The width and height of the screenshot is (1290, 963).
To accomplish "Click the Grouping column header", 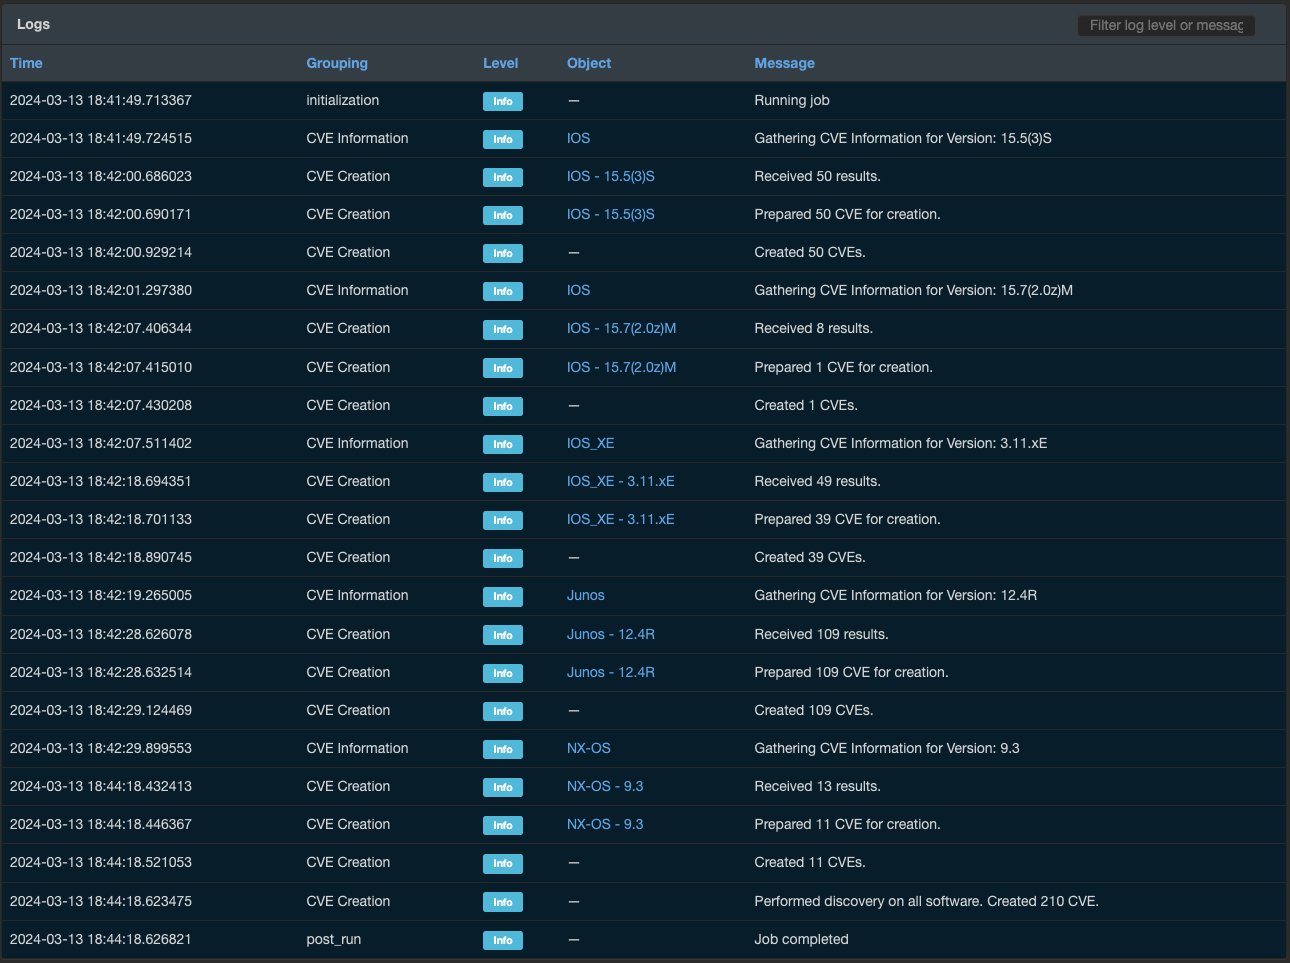I will point(337,63).
